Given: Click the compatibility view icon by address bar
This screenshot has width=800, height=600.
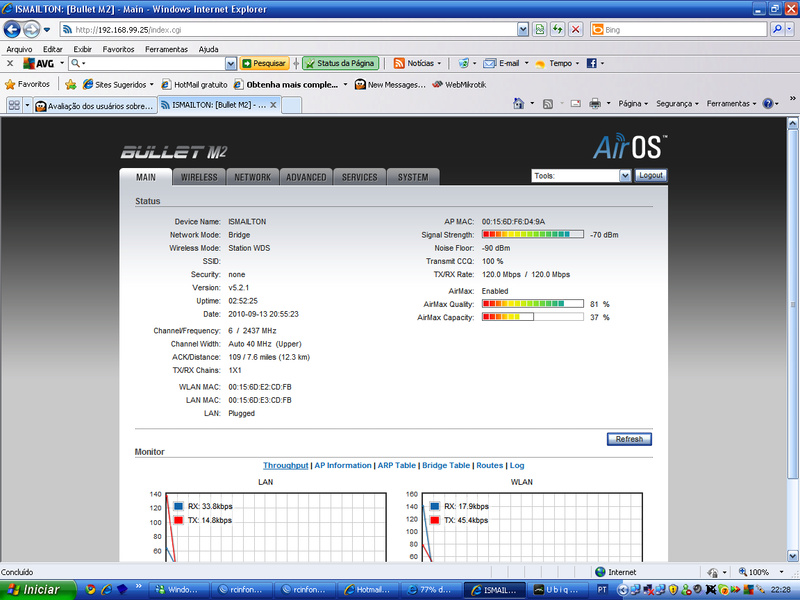Looking at the screenshot, I should tap(540, 30).
